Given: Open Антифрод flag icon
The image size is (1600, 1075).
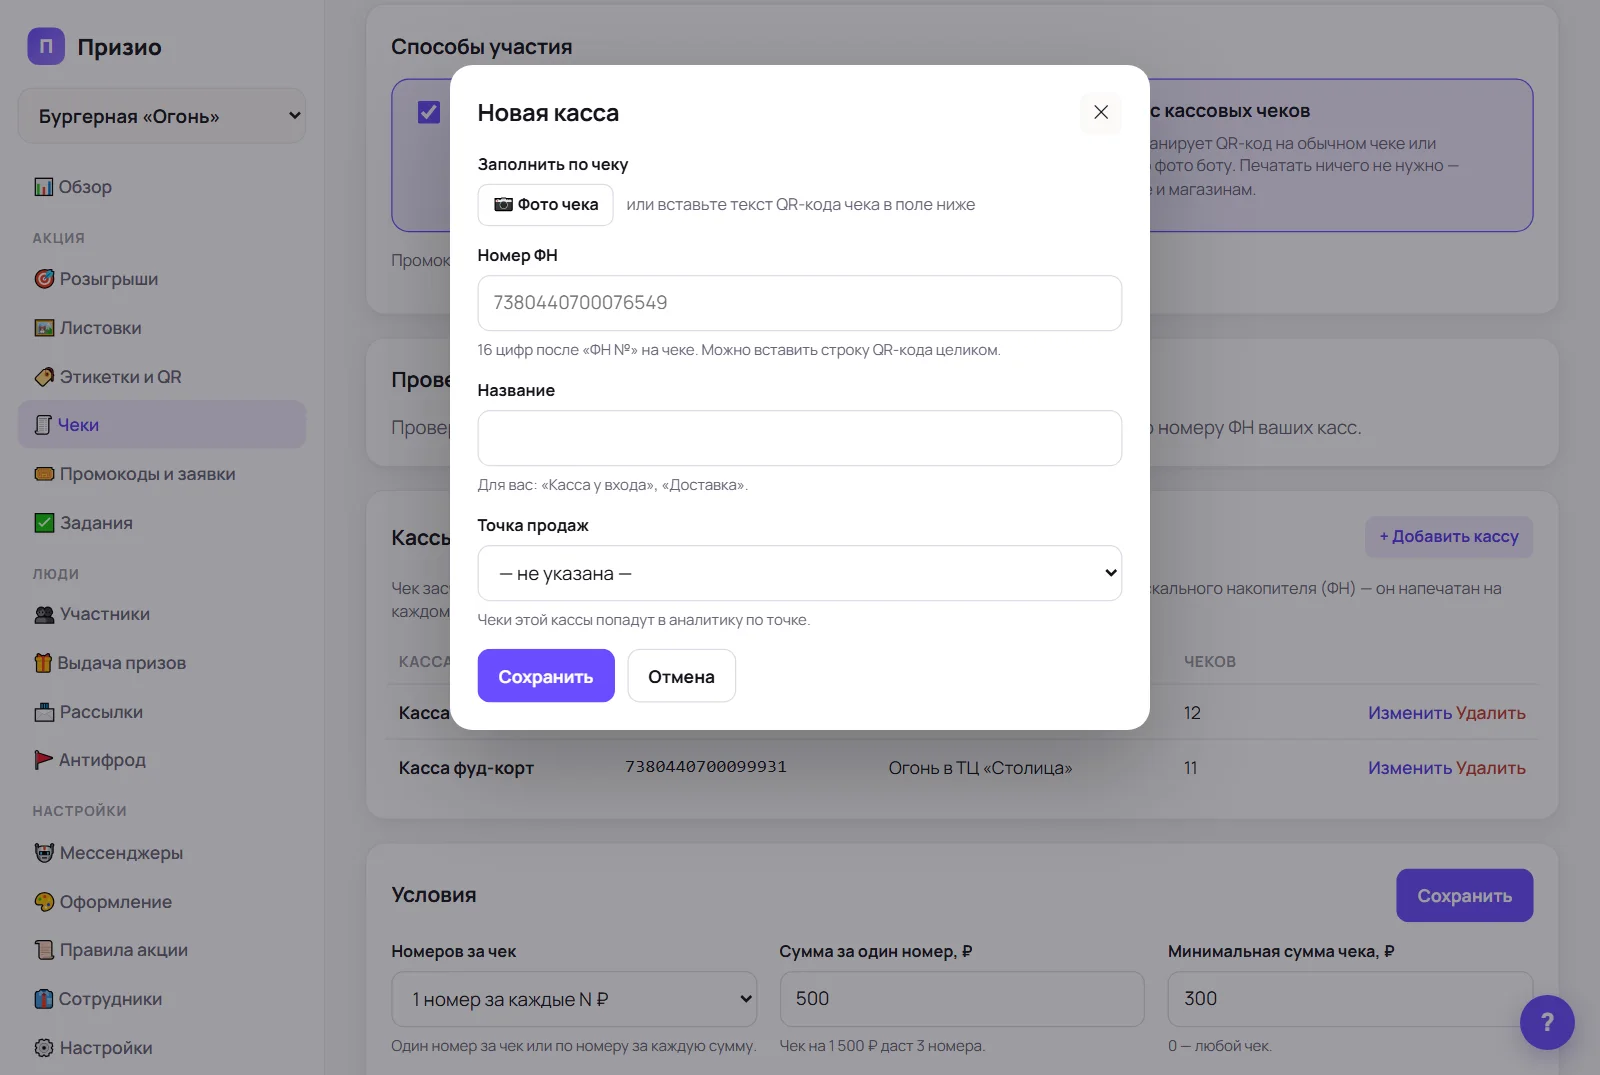Looking at the screenshot, I should coord(44,760).
